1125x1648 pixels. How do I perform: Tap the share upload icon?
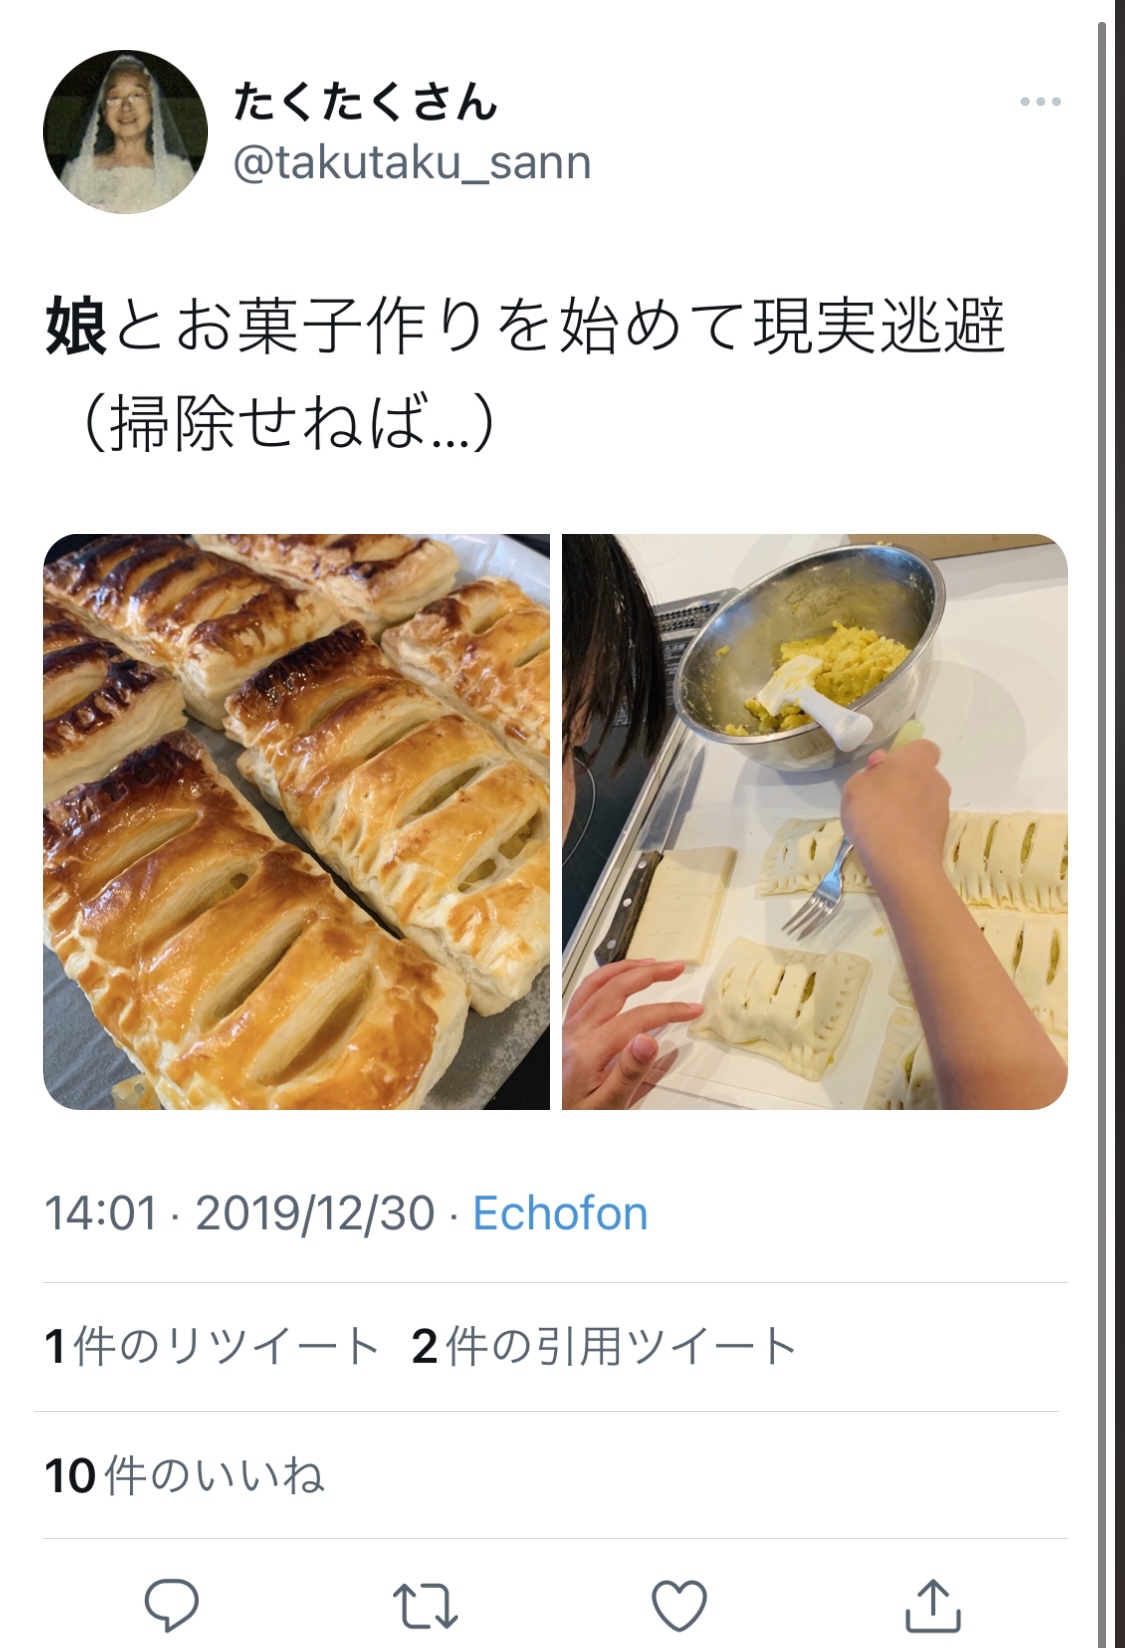[x=933, y=1604]
